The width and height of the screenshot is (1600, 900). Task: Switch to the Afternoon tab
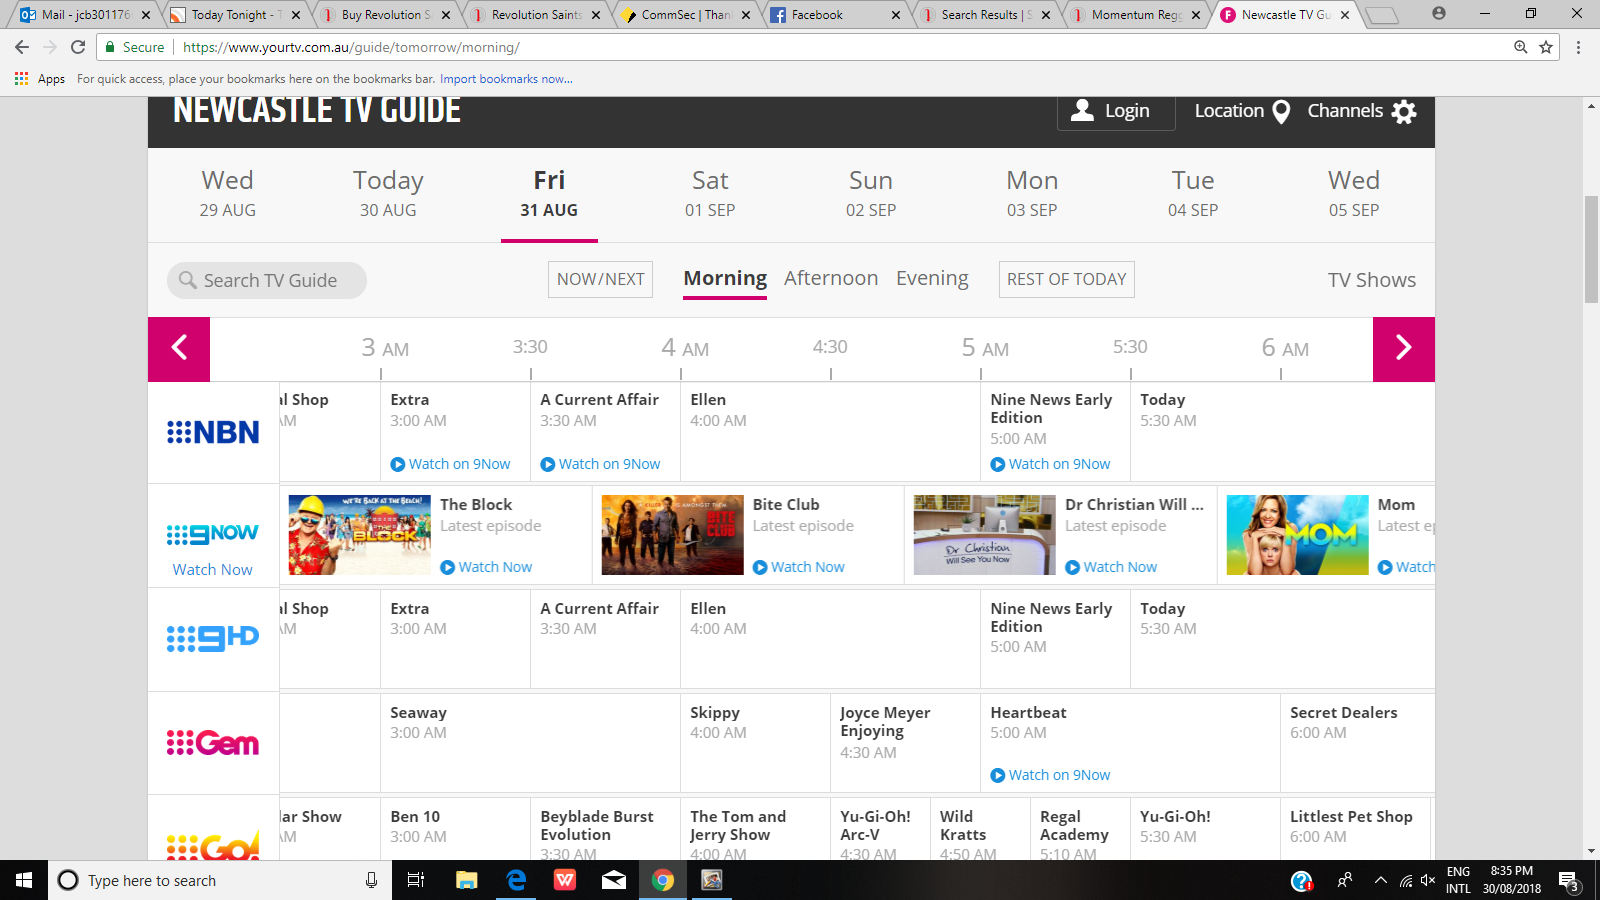pos(830,279)
